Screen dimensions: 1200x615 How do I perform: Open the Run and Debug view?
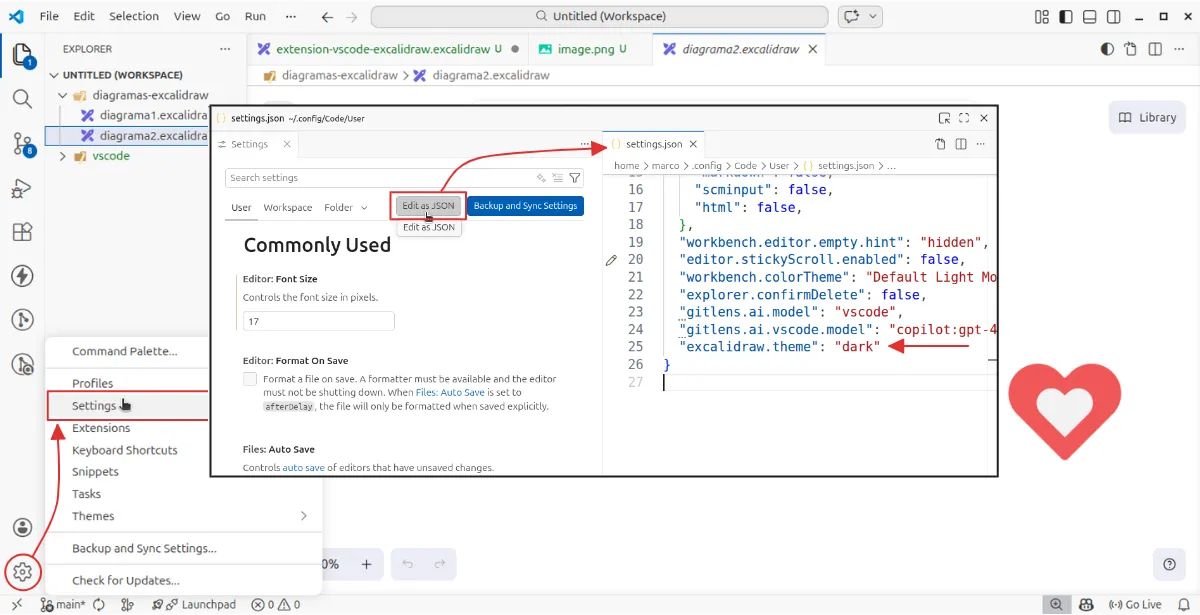coord(22,188)
